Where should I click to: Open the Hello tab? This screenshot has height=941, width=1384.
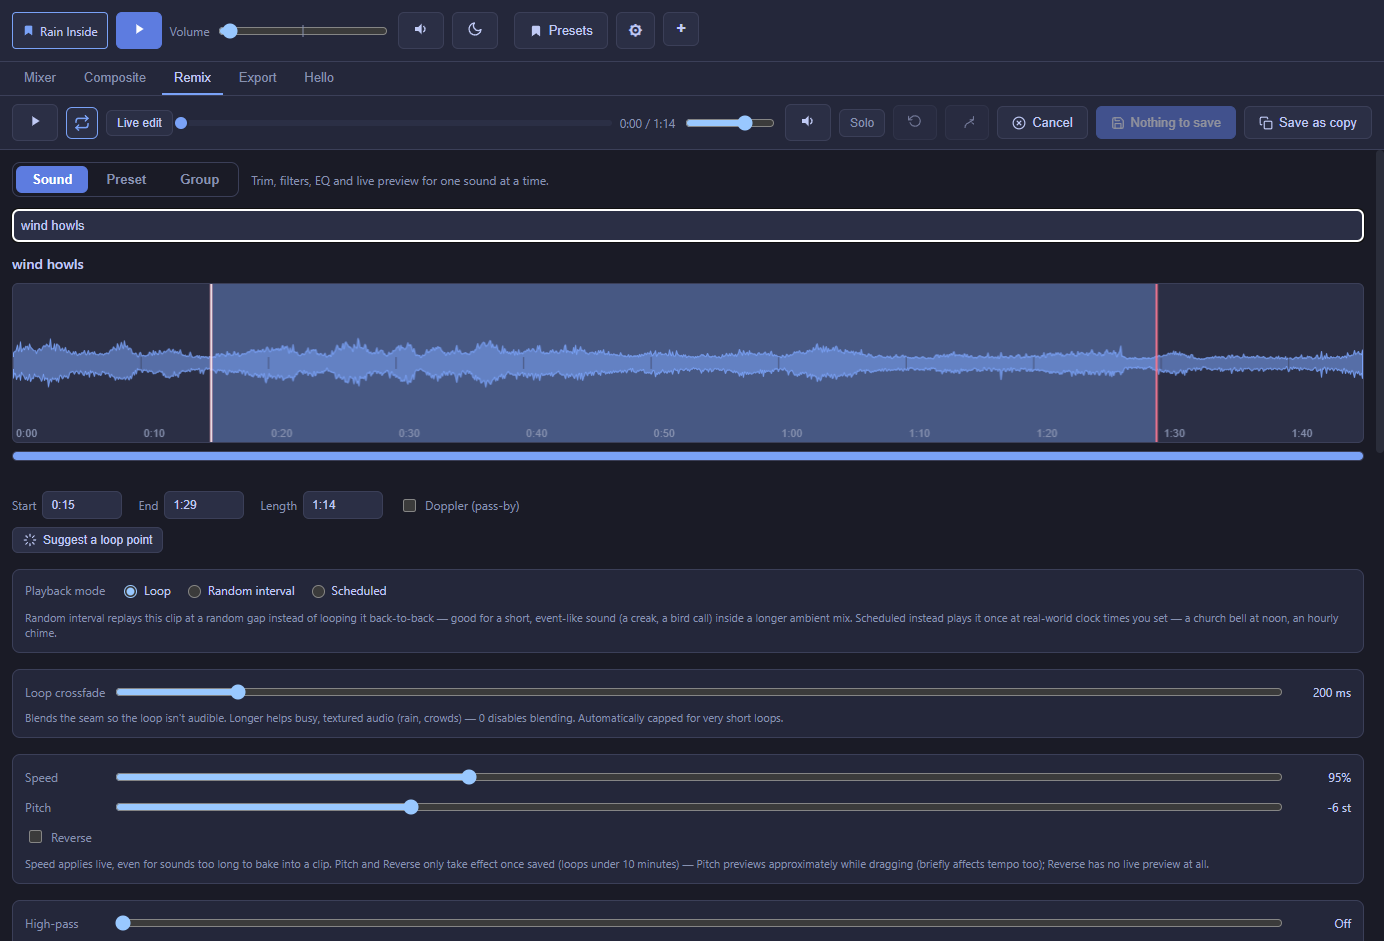(319, 77)
